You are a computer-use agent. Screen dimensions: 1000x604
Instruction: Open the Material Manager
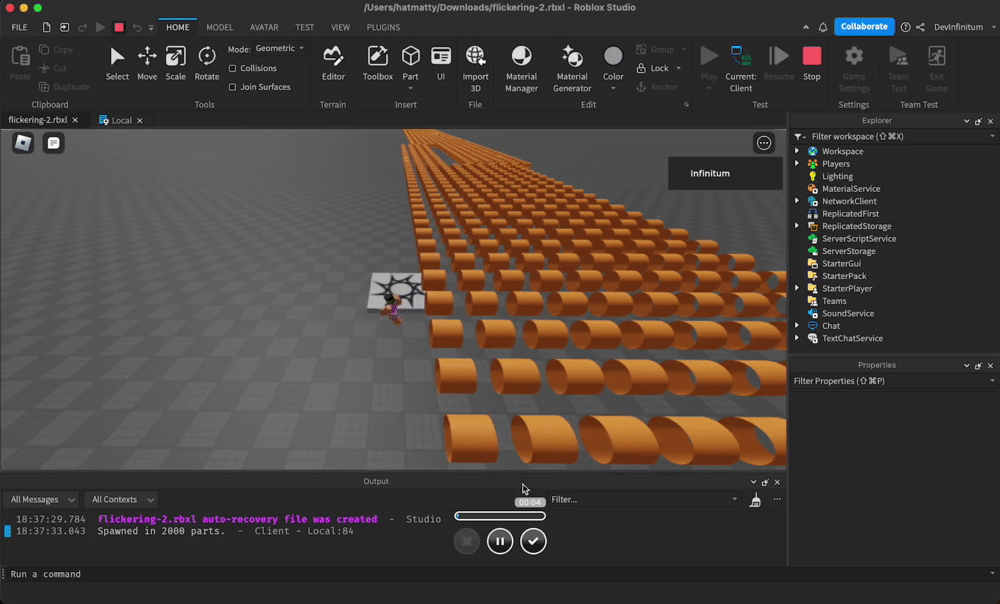(521, 68)
